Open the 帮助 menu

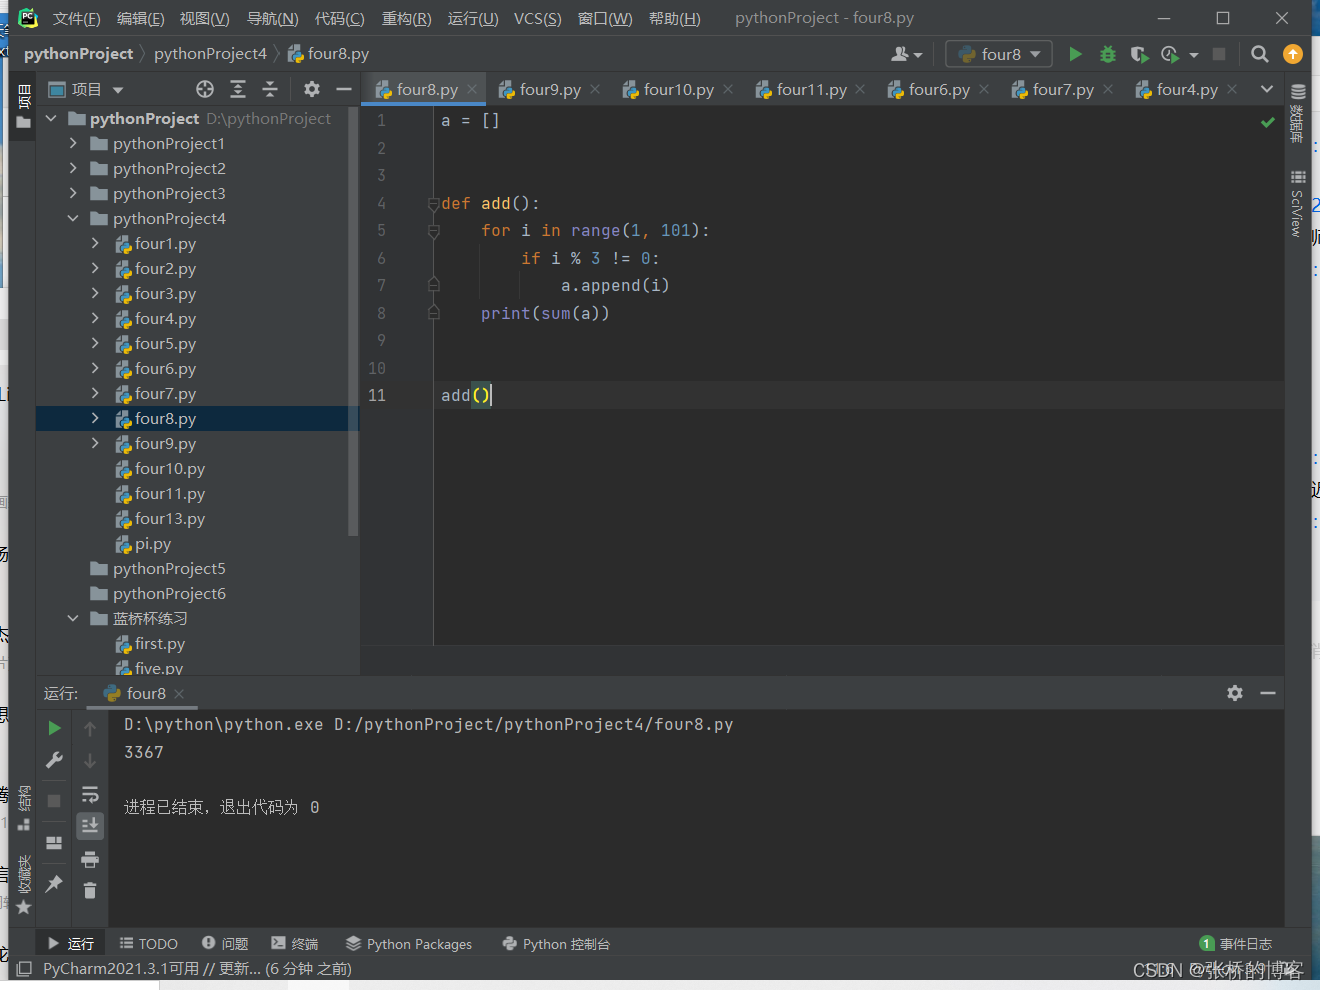[x=674, y=17]
